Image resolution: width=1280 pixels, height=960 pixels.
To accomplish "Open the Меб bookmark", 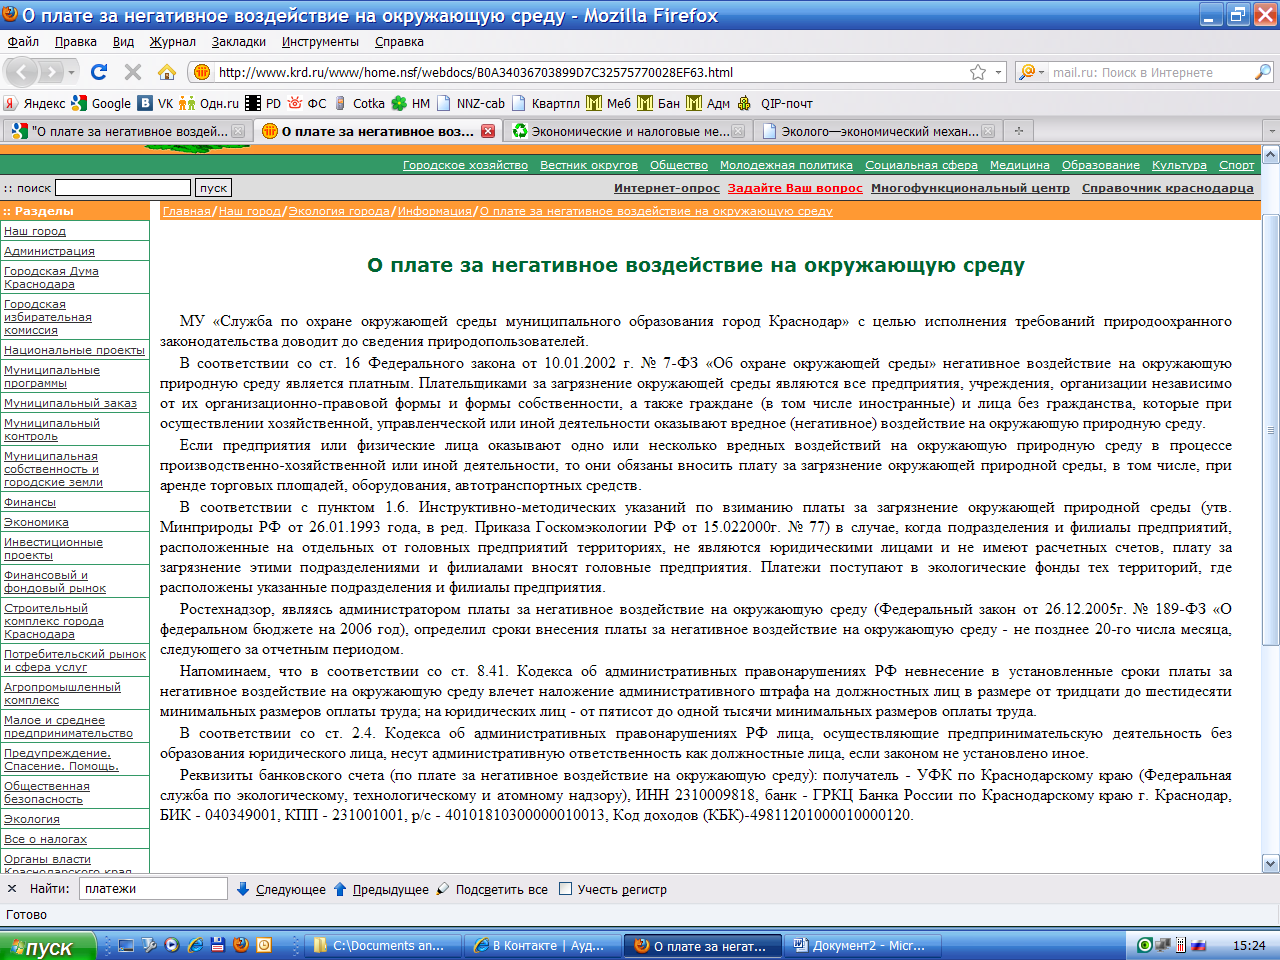I will (609, 103).
